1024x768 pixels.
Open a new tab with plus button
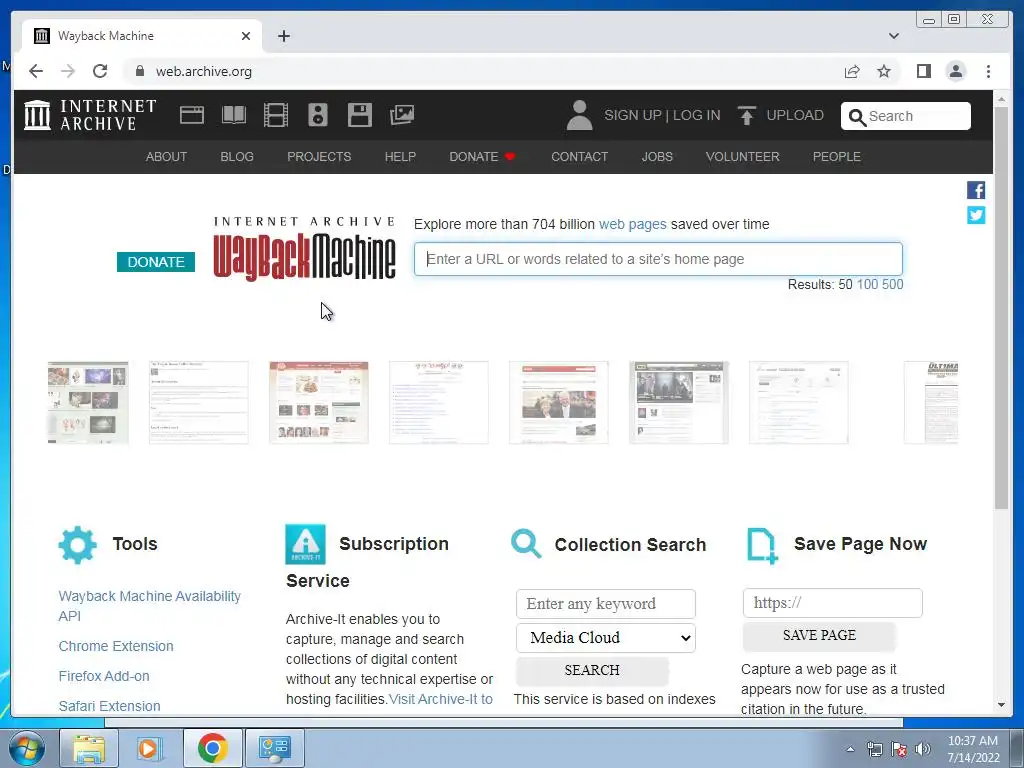point(283,36)
